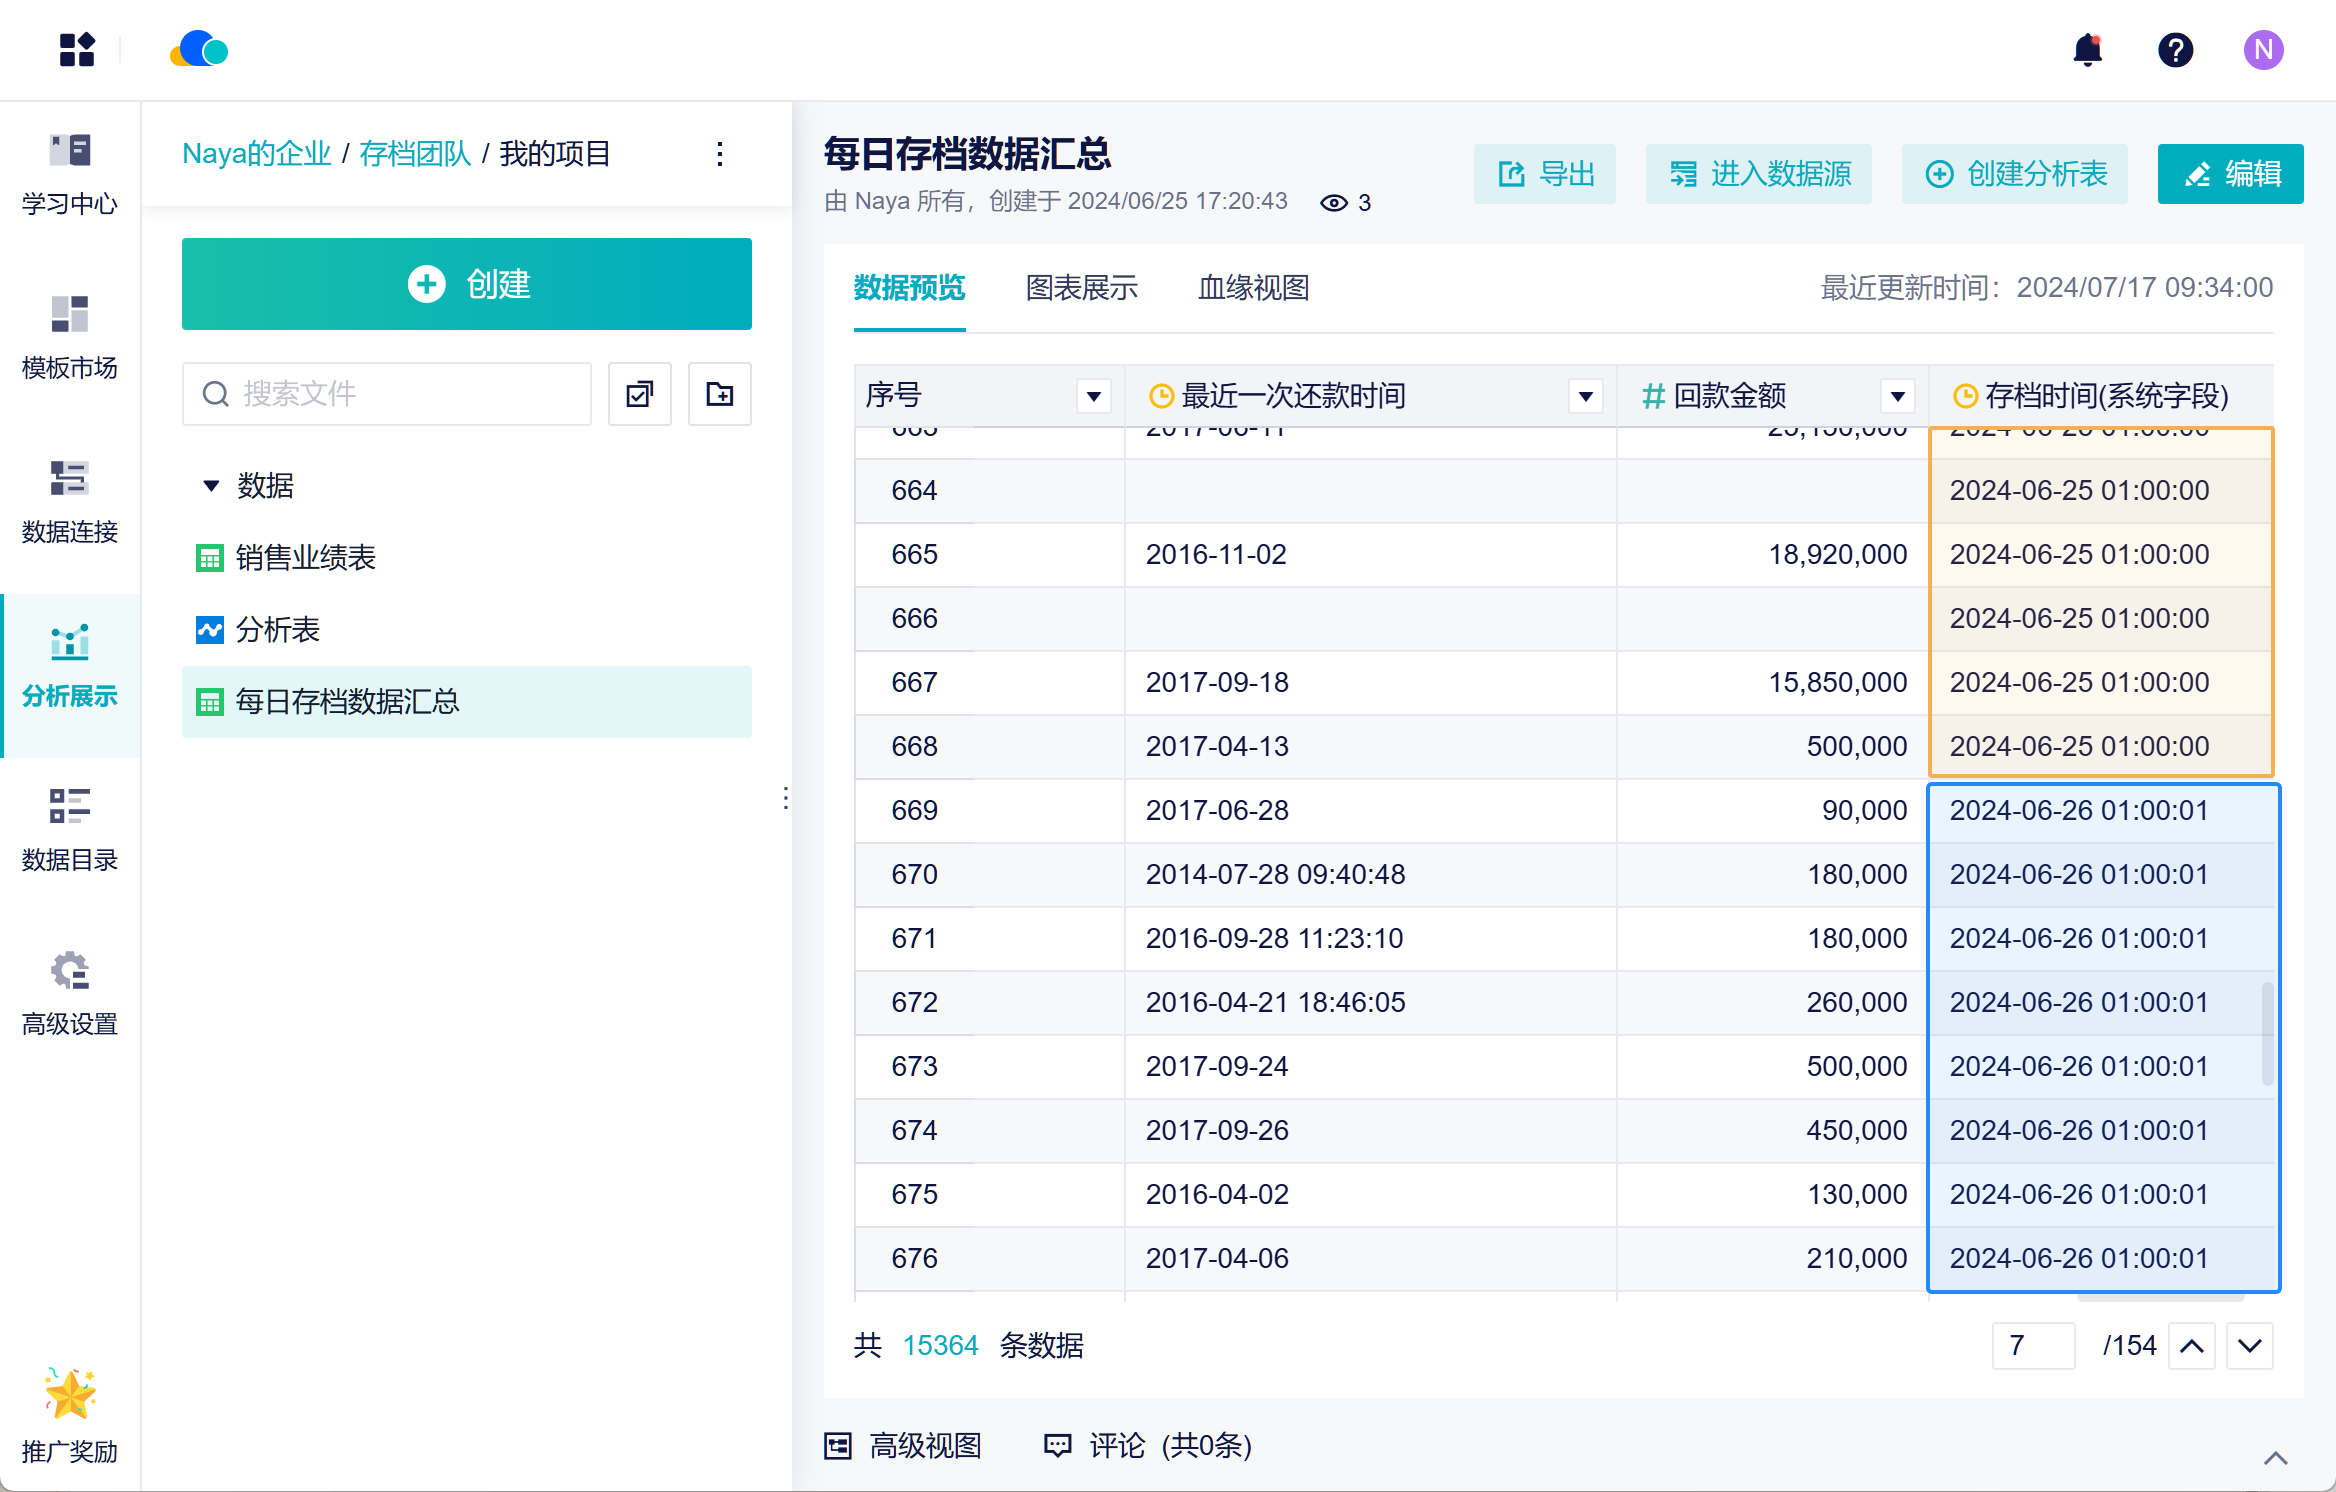Viewport: 2336px width, 1492px height.
Task: Switch to 血缘视图 tab
Action: 1253,288
